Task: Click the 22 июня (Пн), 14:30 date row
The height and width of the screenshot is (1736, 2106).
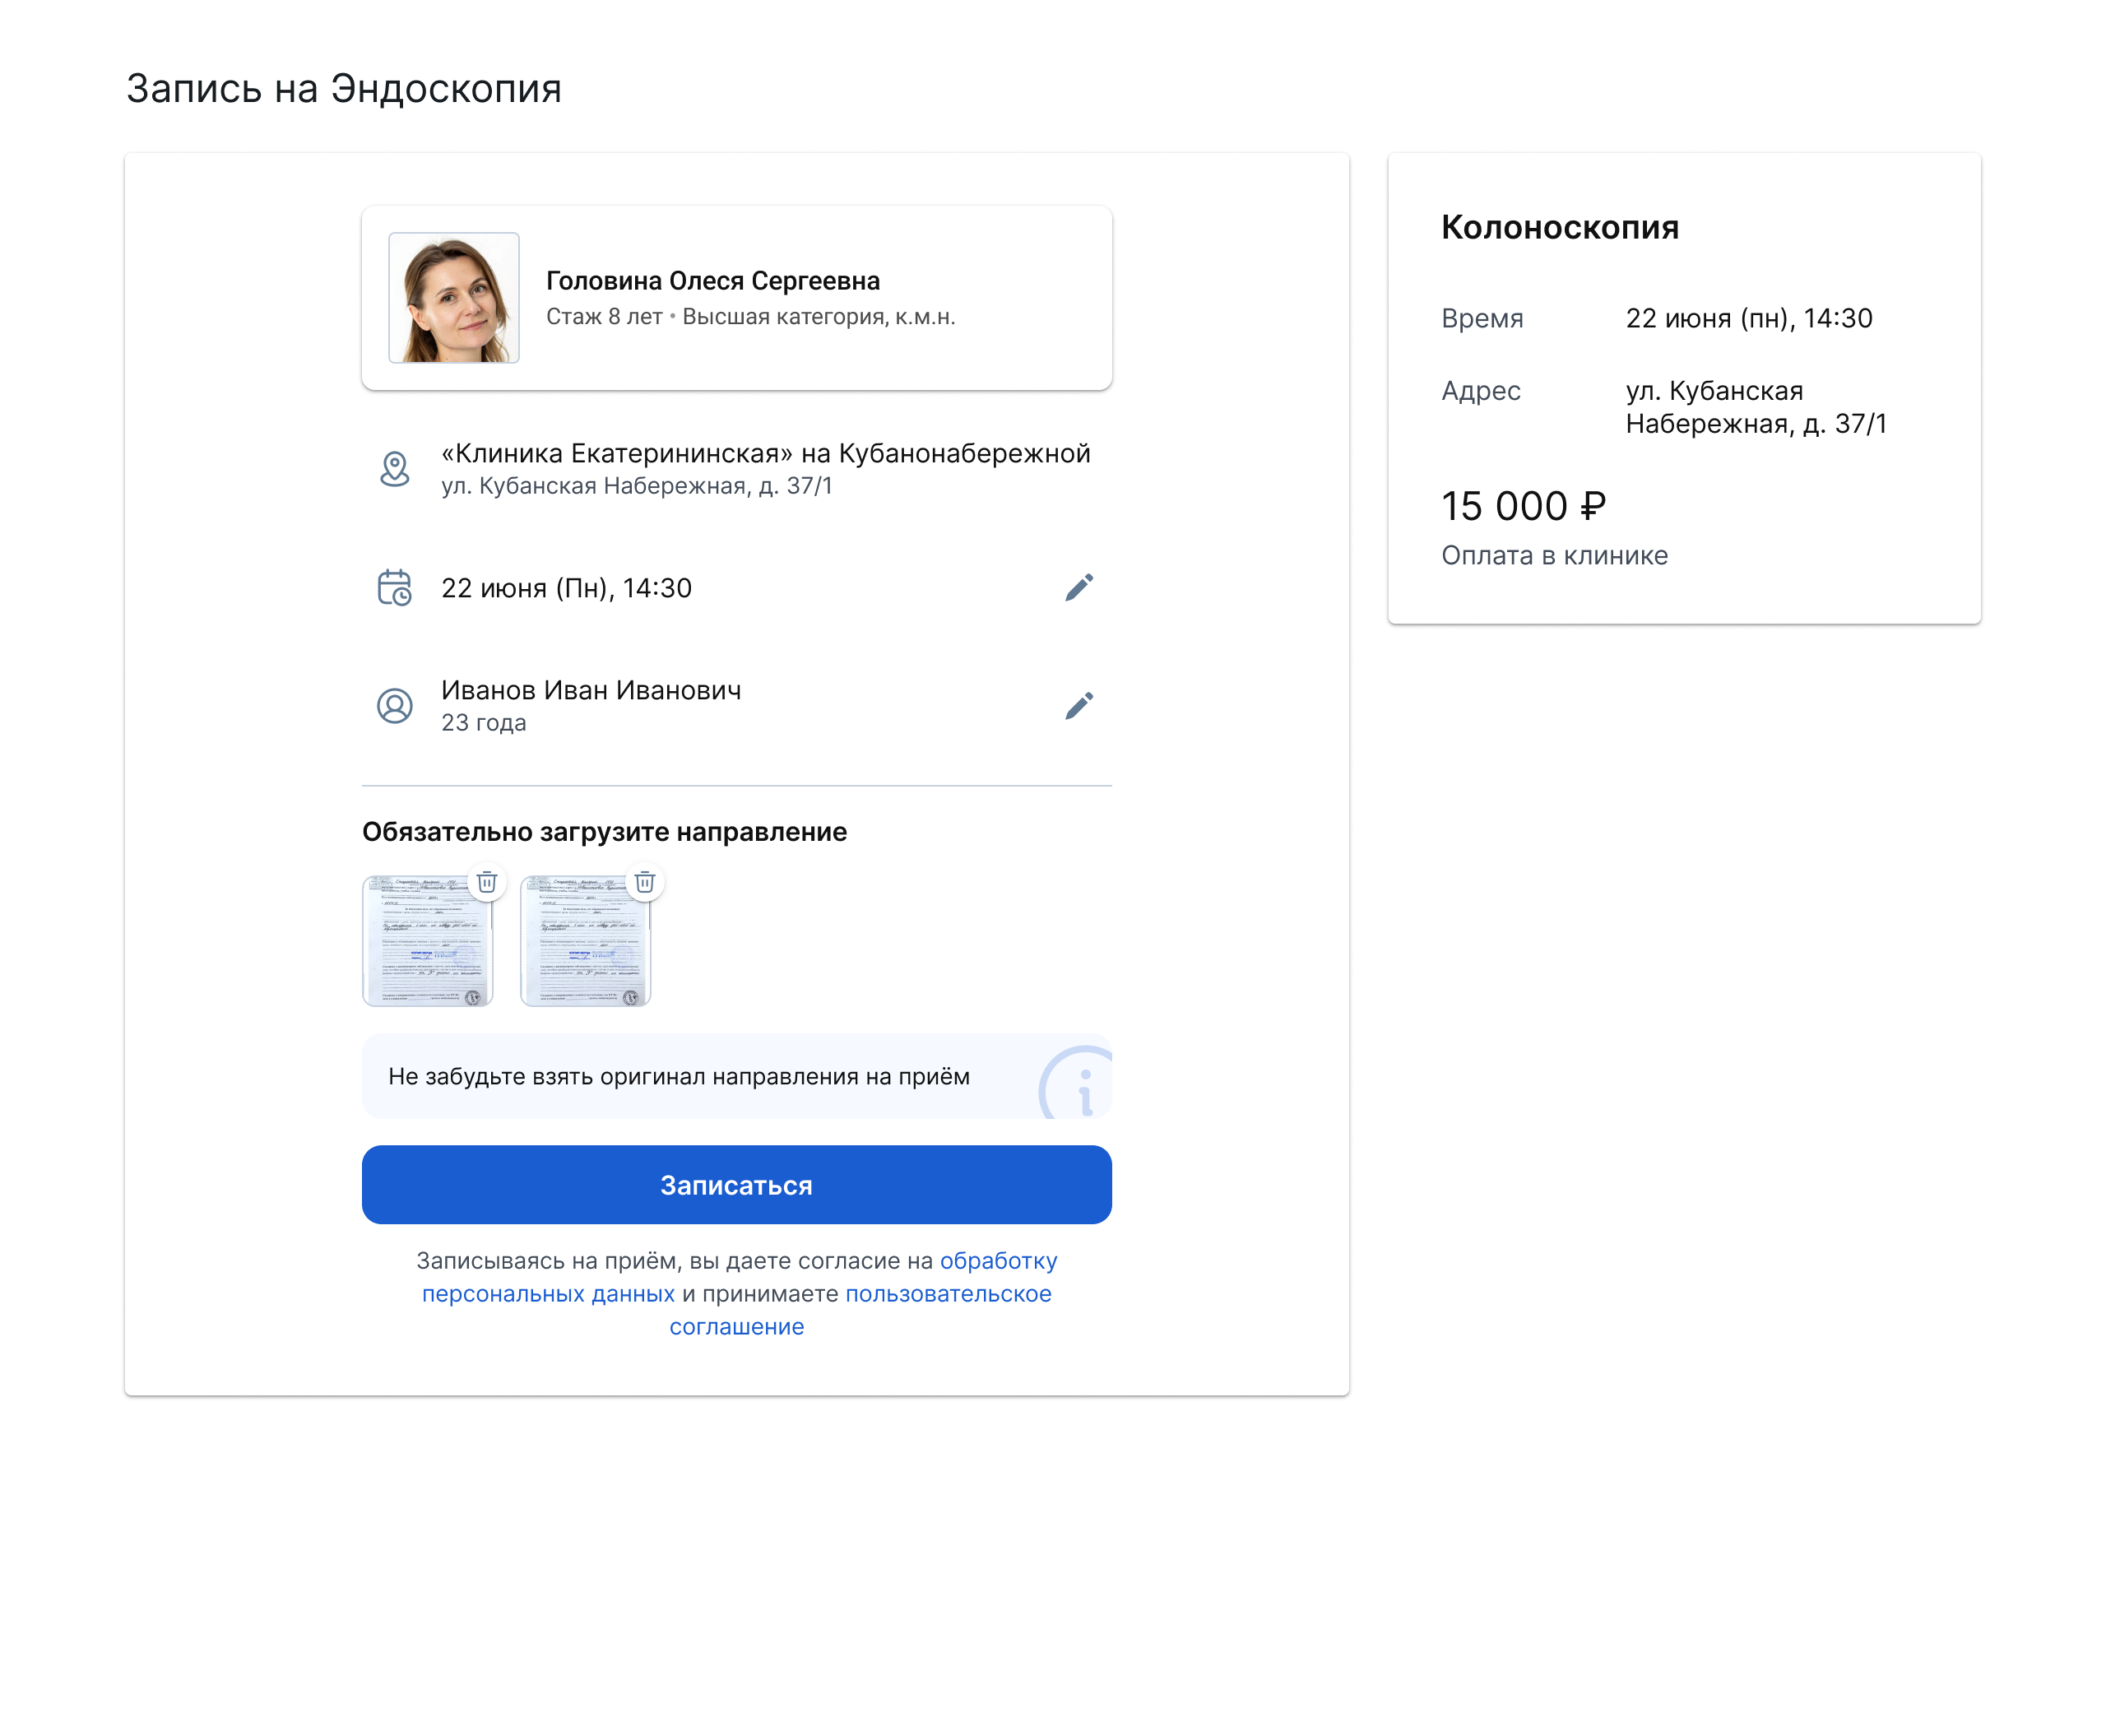Action: point(737,588)
